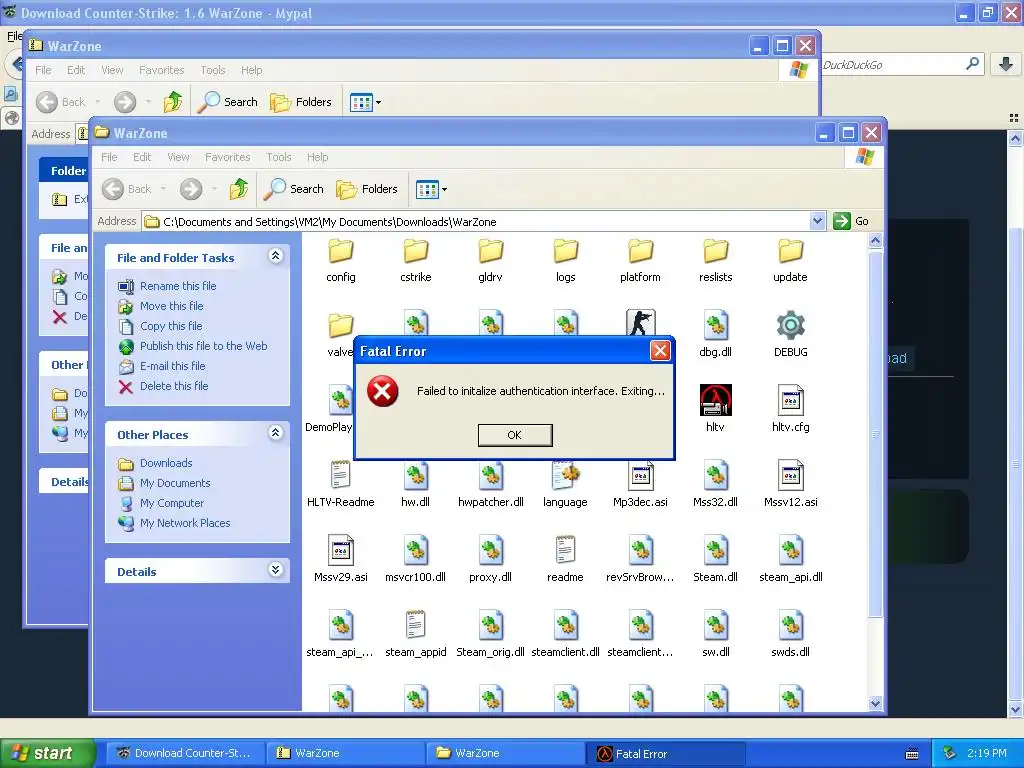
Task: Select the Mssv29.asi file
Action: tap(340, 559)
